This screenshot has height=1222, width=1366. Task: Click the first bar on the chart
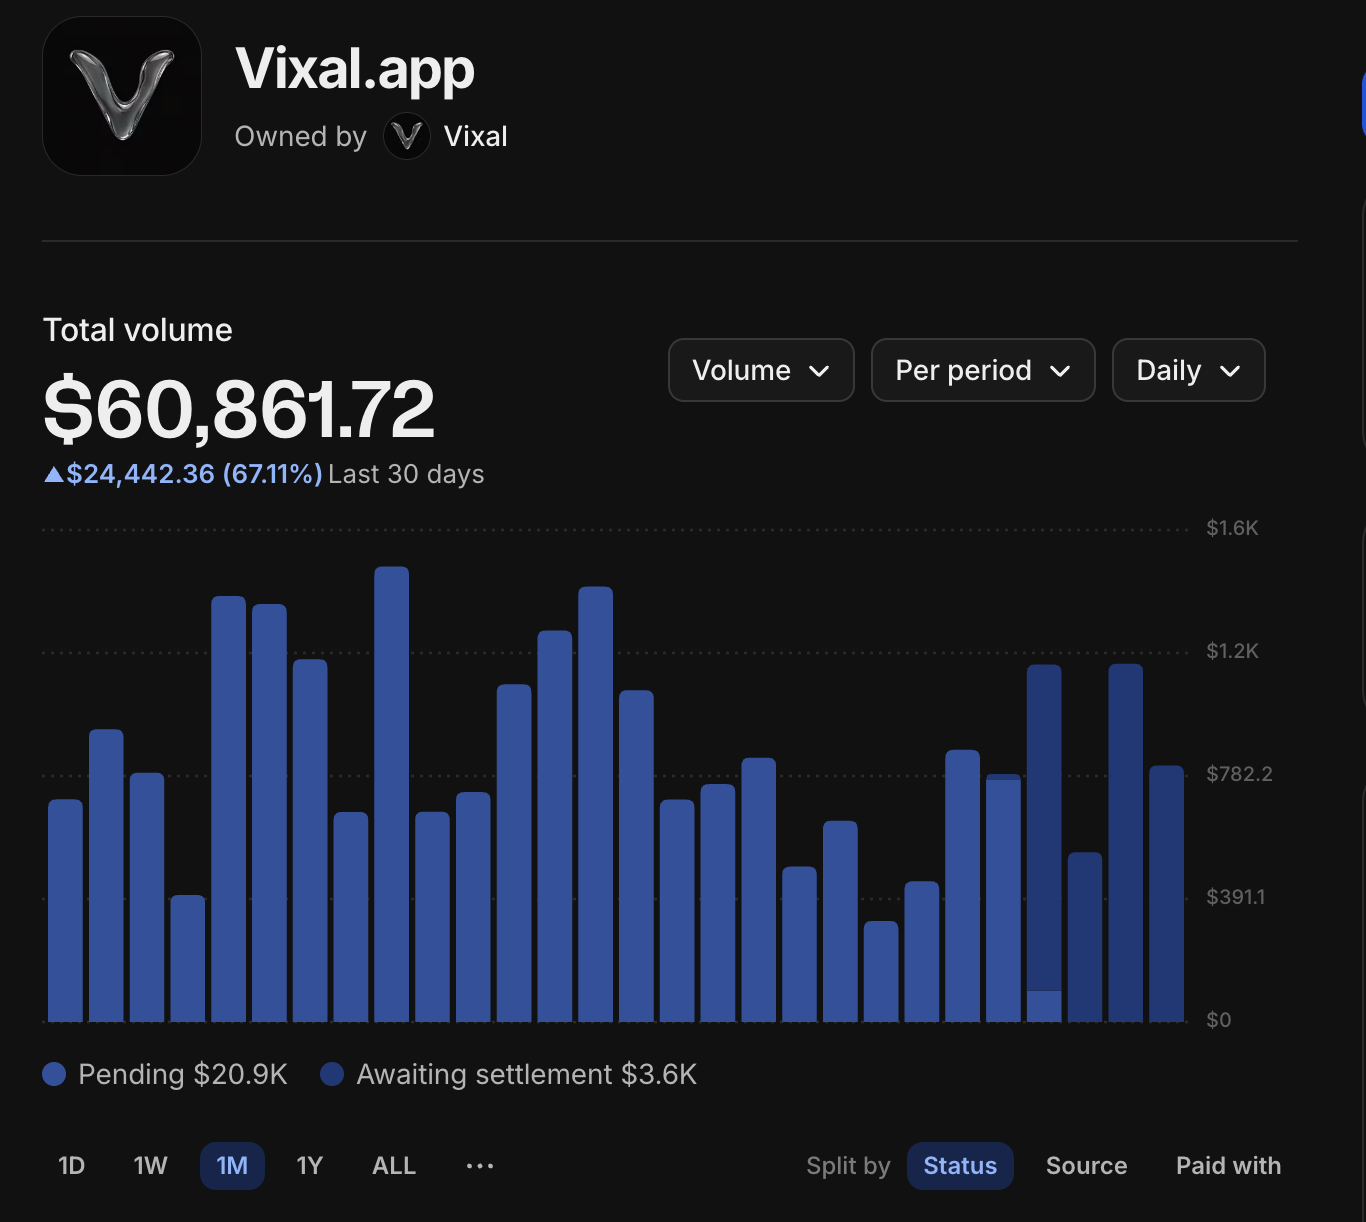click(65, 911)
